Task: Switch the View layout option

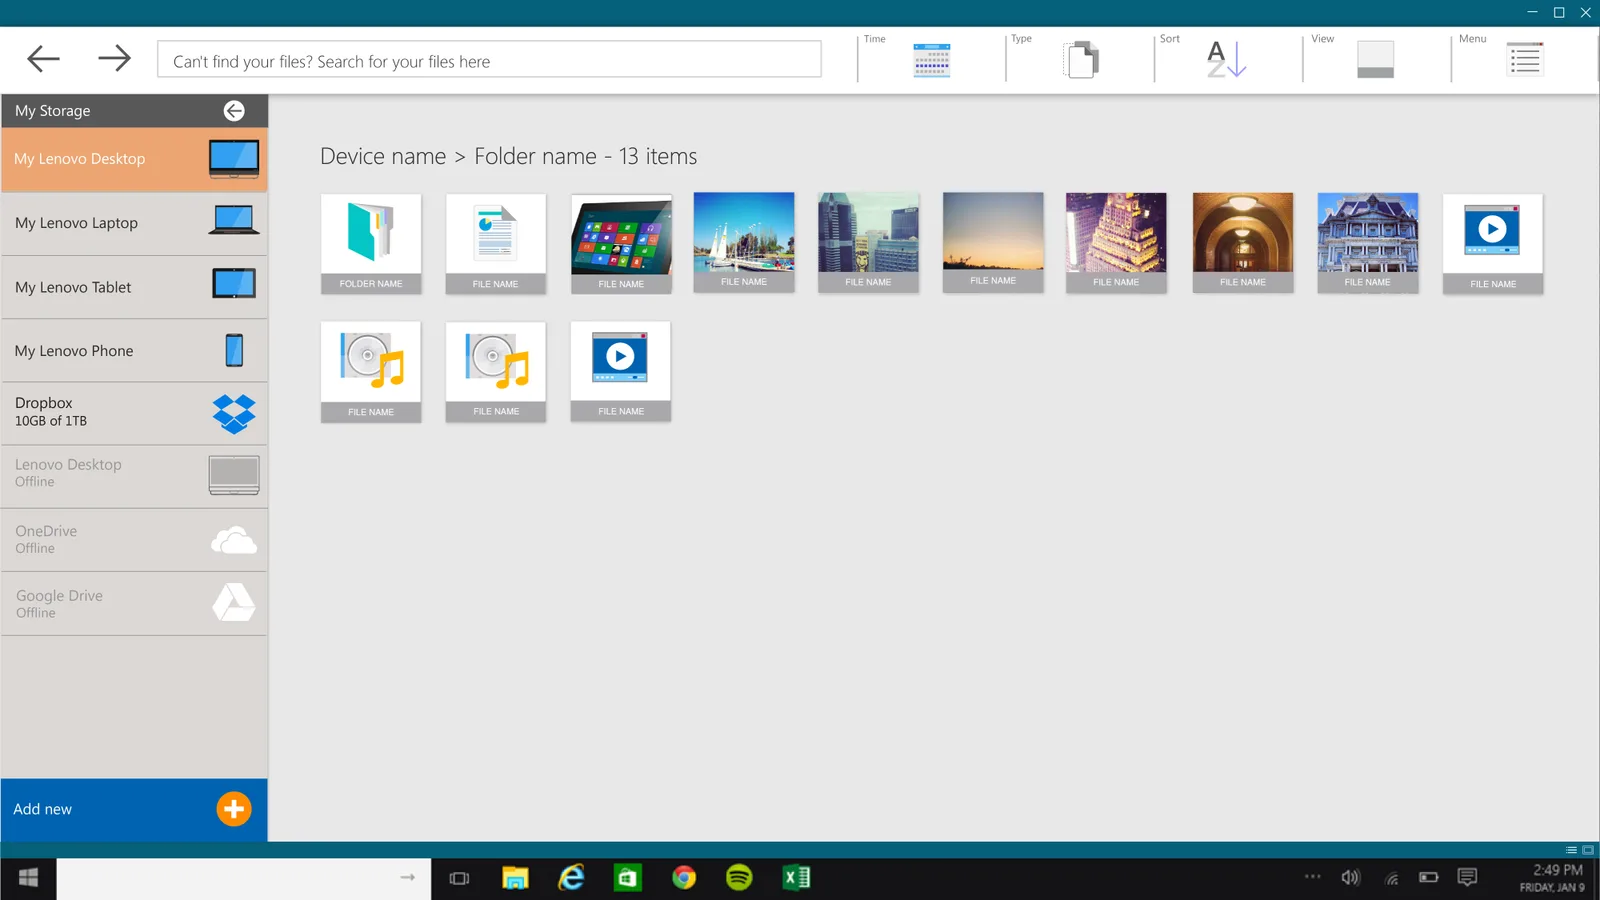Action: (x=1375, y=60)
